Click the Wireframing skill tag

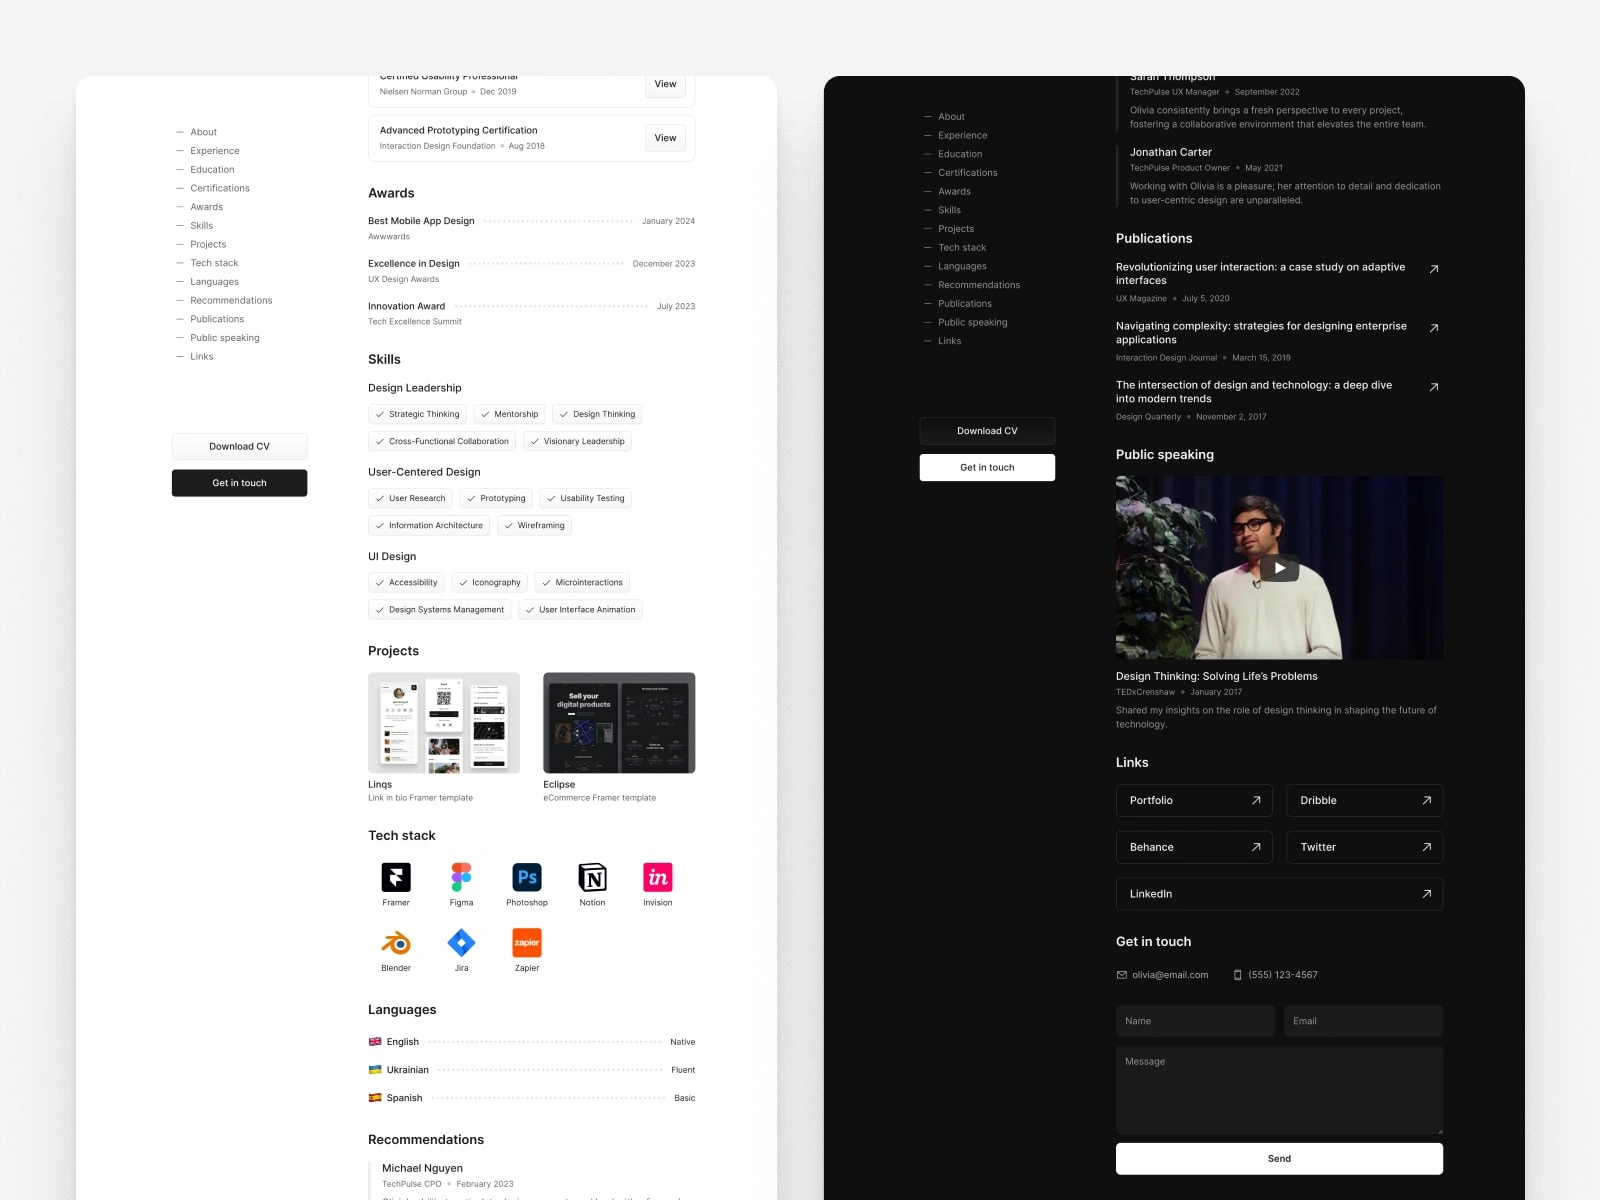[x=534, y=525]
